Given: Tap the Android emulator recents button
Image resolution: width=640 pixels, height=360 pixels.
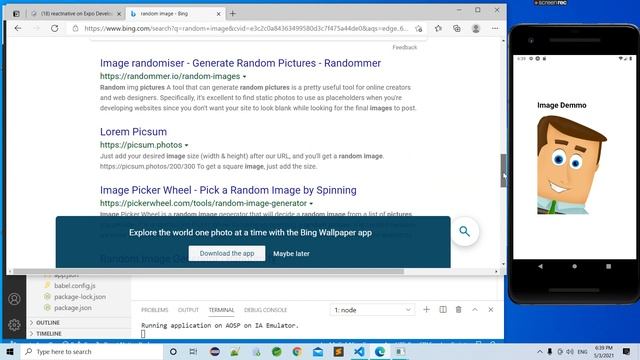Looking at the screenshot, I should 609,266.
